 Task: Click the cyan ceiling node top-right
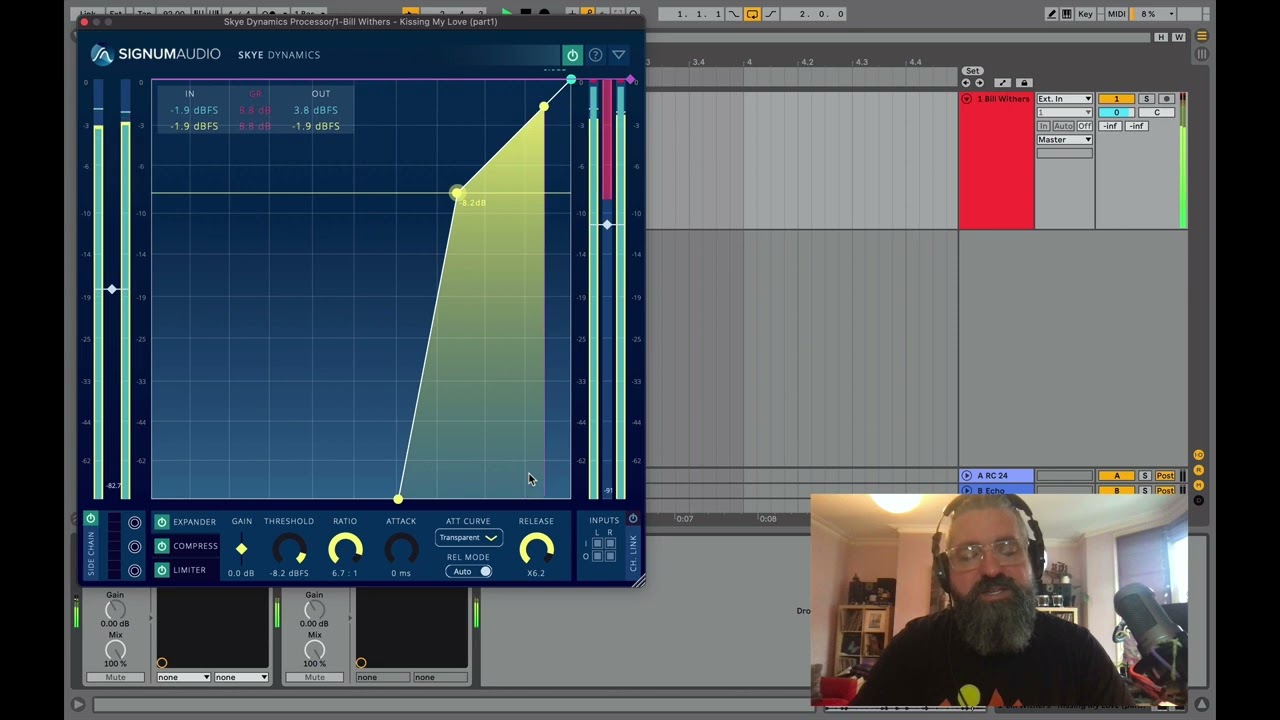coord(571,80)
